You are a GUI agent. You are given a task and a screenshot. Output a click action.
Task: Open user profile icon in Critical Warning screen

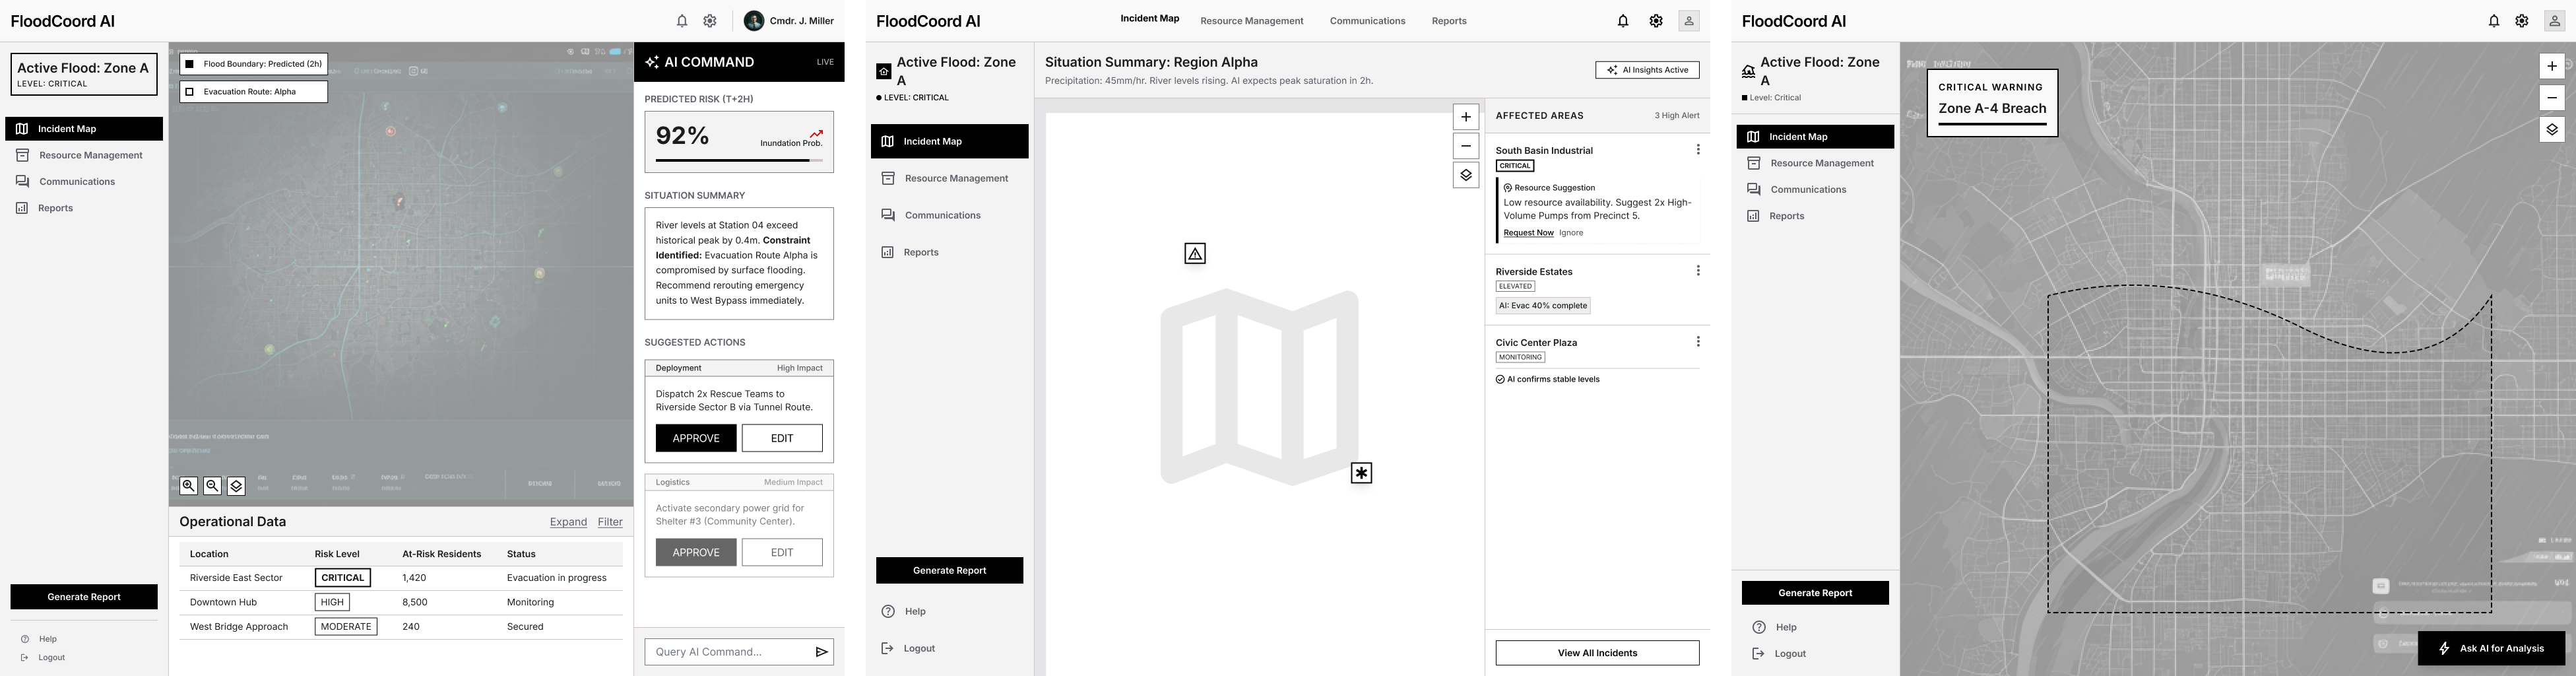pyautogui.click(x=2555, y=21)
